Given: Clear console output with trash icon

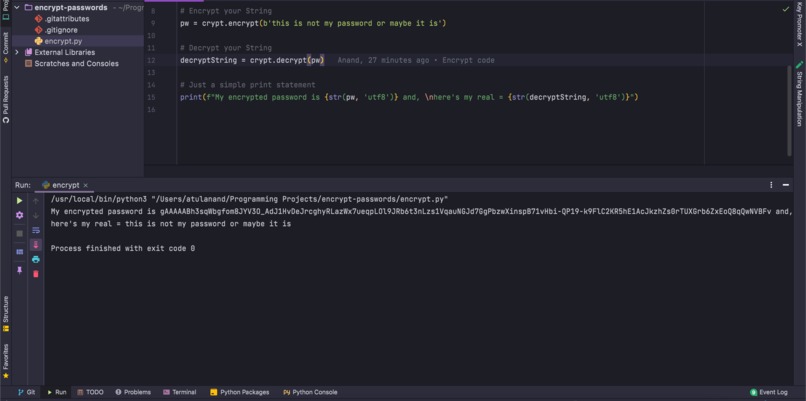Looking at the screenshot, I should click(35, 274).
